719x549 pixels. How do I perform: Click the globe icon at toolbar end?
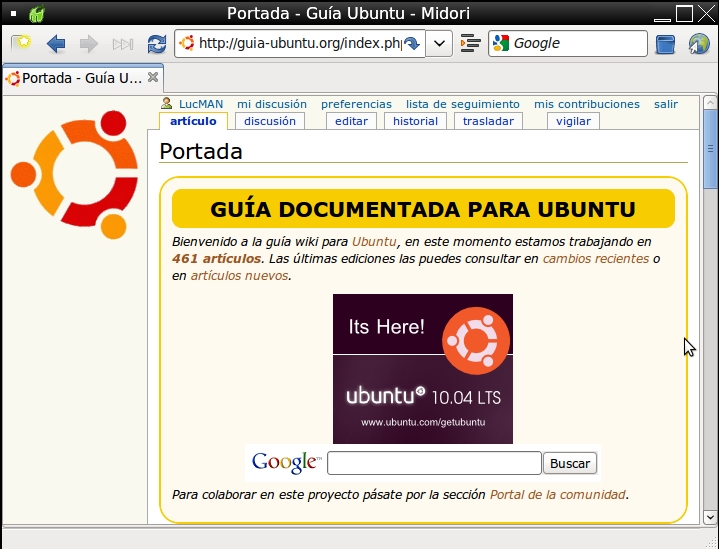(x=699, y=44)
